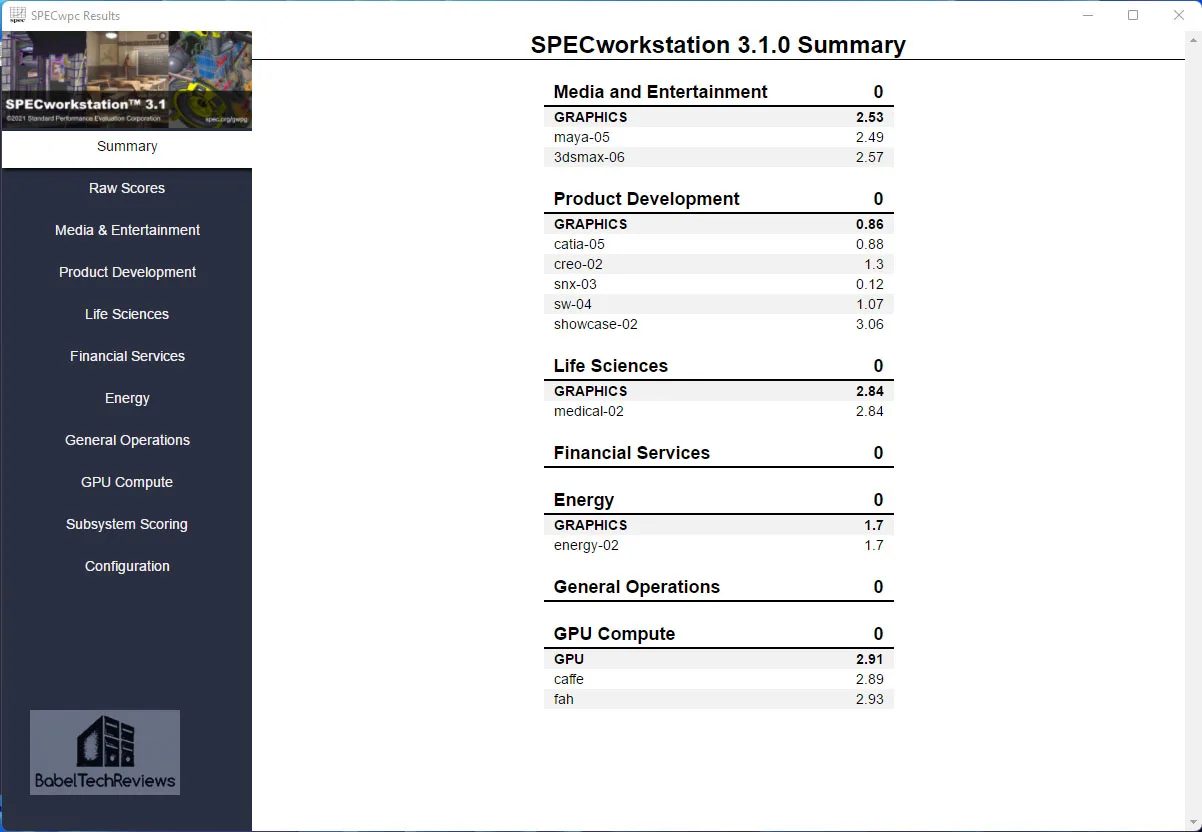Click the 2.91 GPU subscore value
Screen dimensions: 1202x832
pos(869,659)
